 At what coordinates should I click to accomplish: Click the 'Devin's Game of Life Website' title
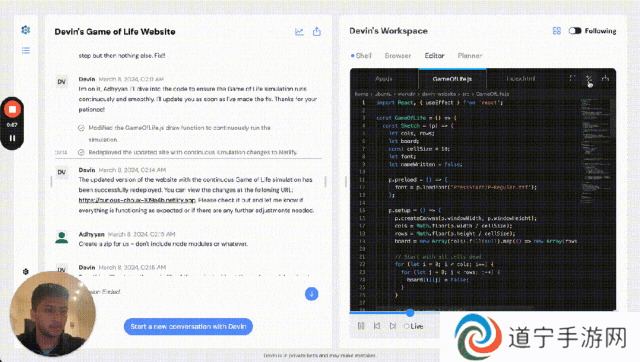point(115,32)
